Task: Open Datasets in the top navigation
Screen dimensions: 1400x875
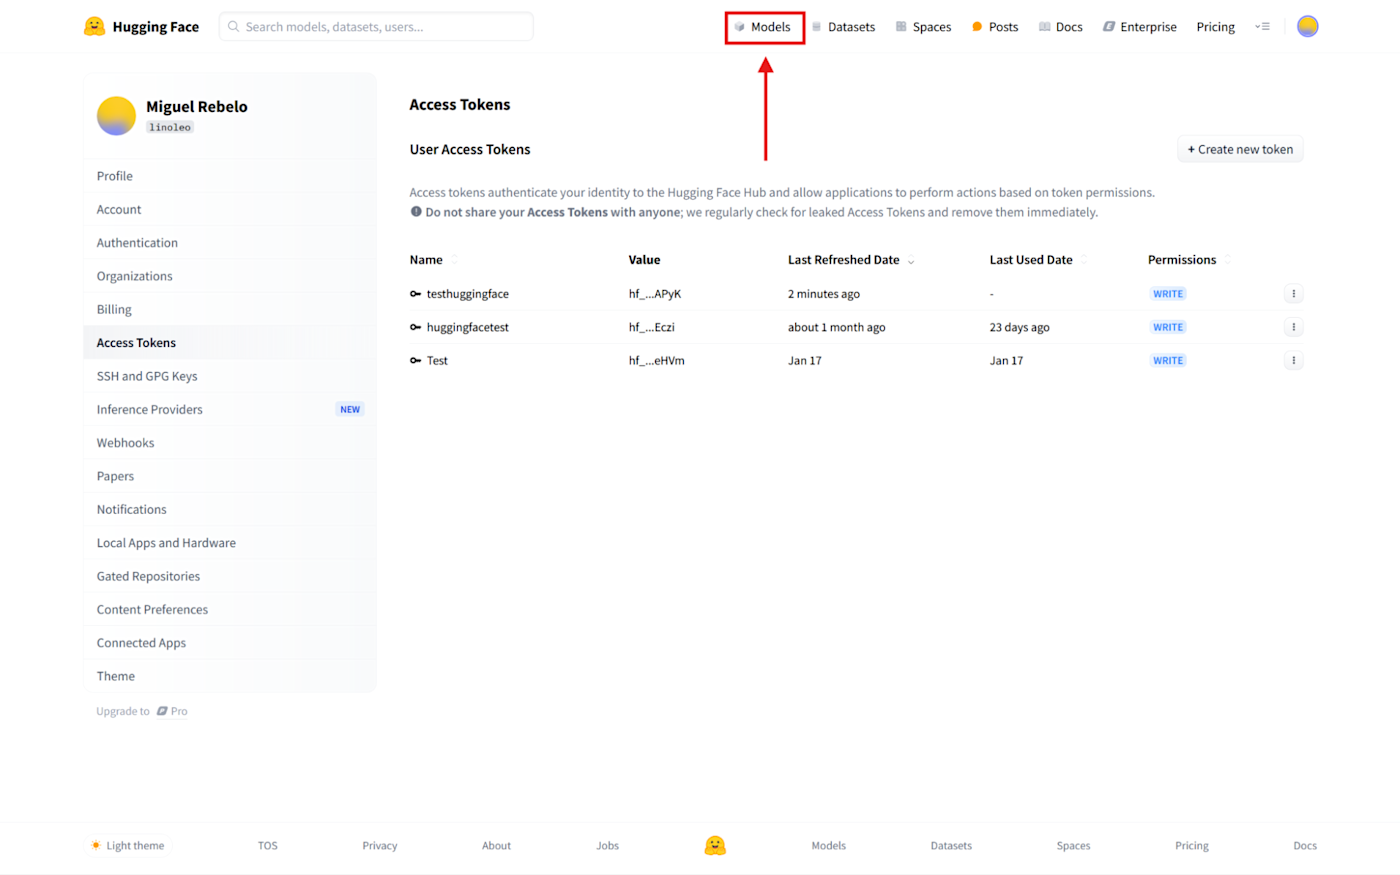Action: 843,27
